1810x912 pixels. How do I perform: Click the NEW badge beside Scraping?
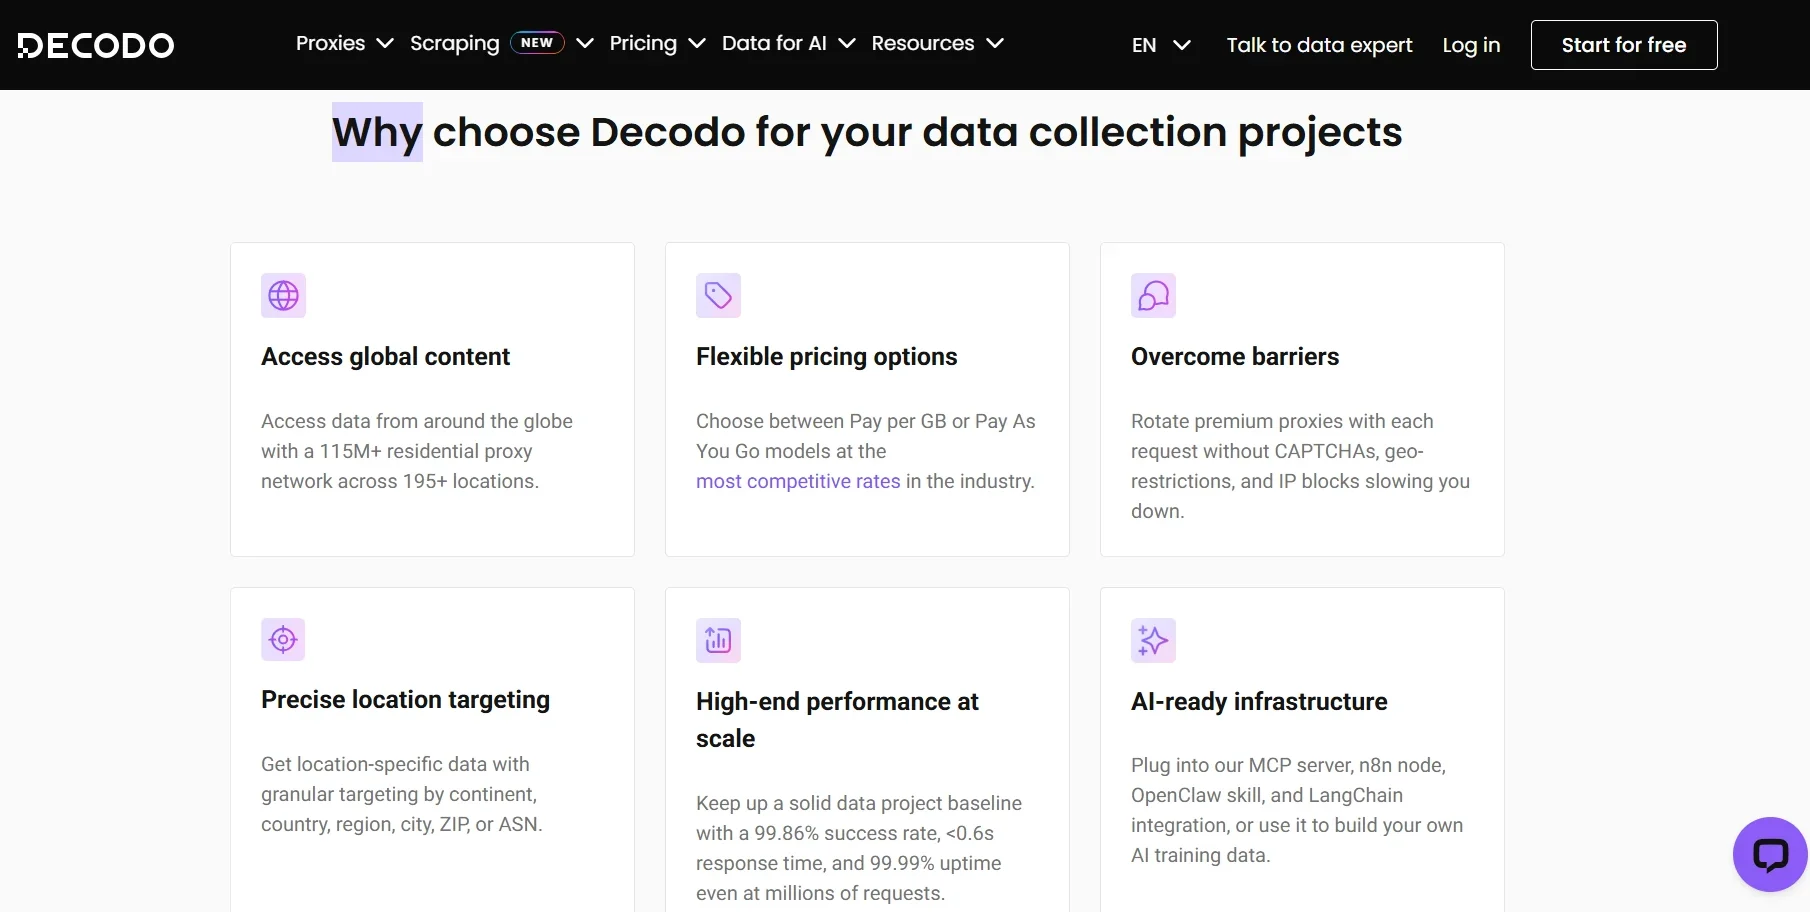537,43
